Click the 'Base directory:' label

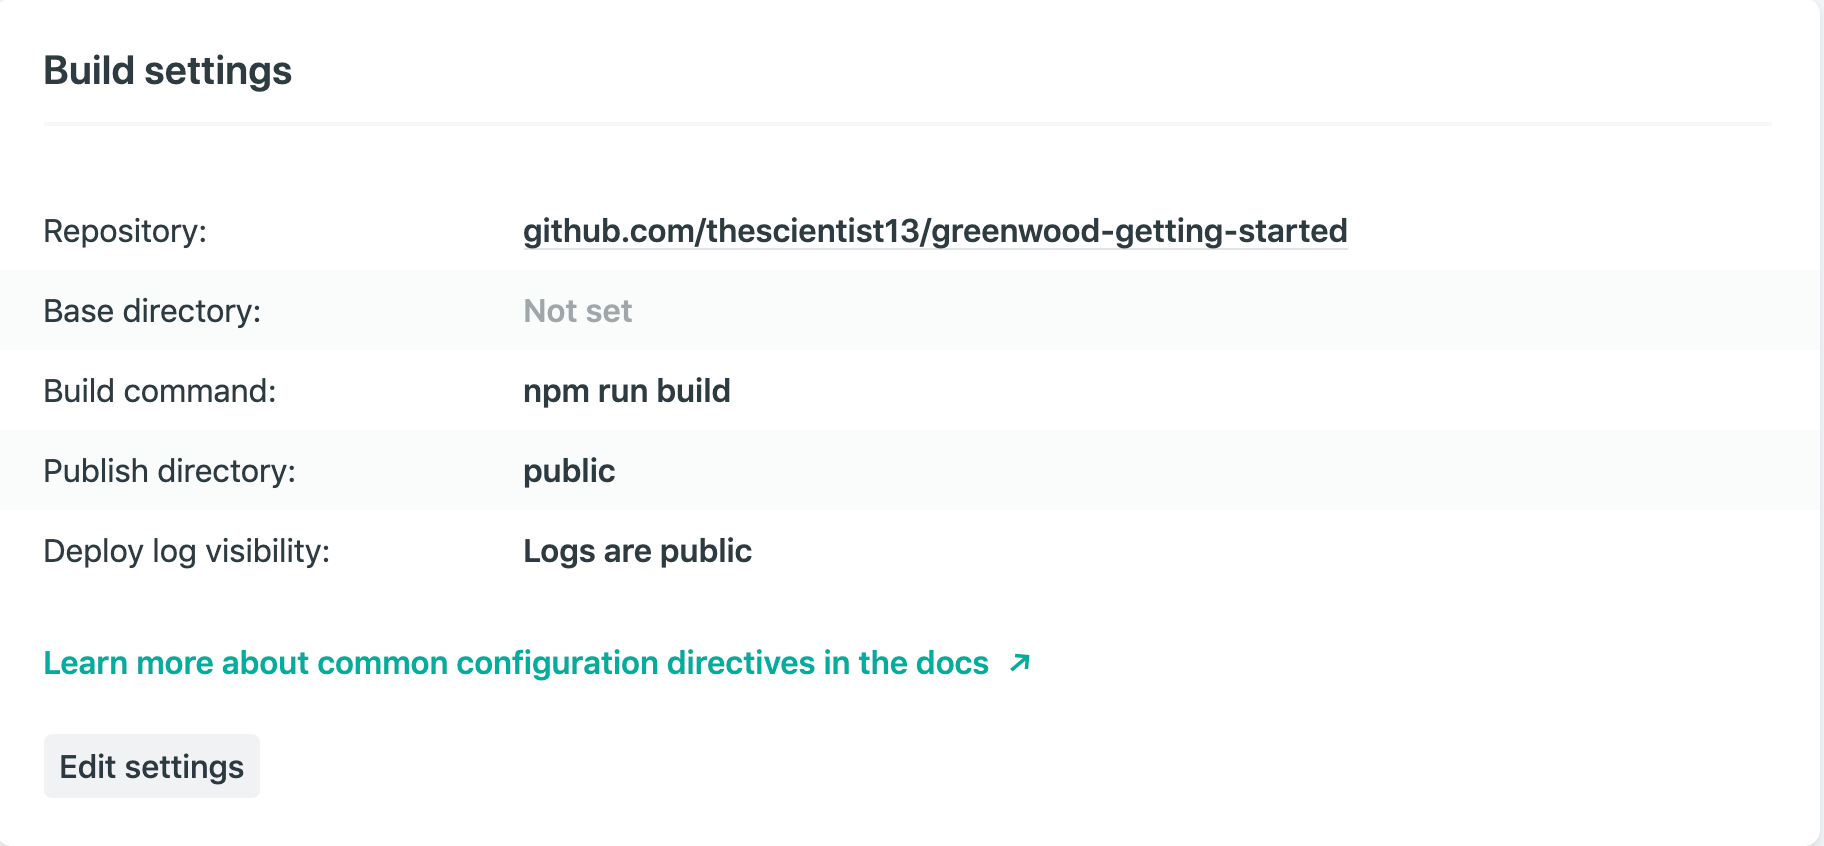point(152,311)
